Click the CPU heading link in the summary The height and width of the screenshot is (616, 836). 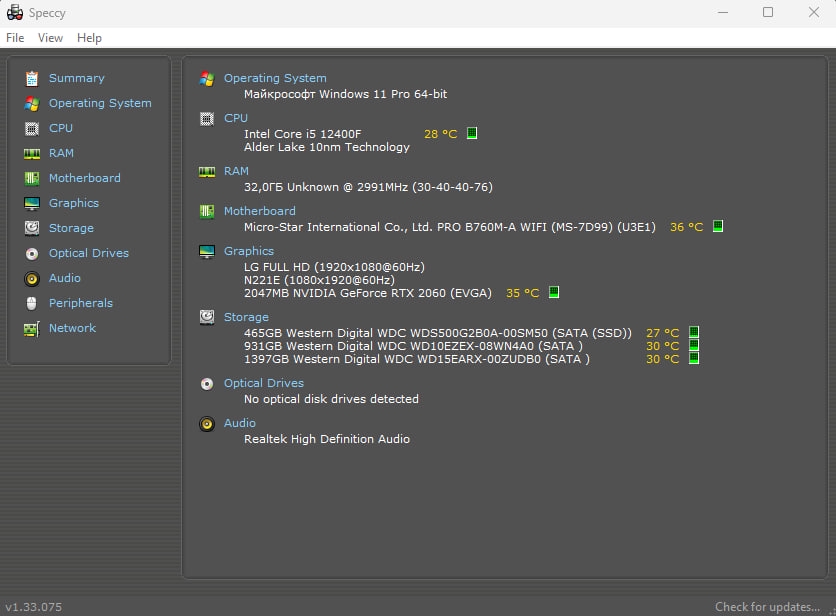click(x=236, y=118)
